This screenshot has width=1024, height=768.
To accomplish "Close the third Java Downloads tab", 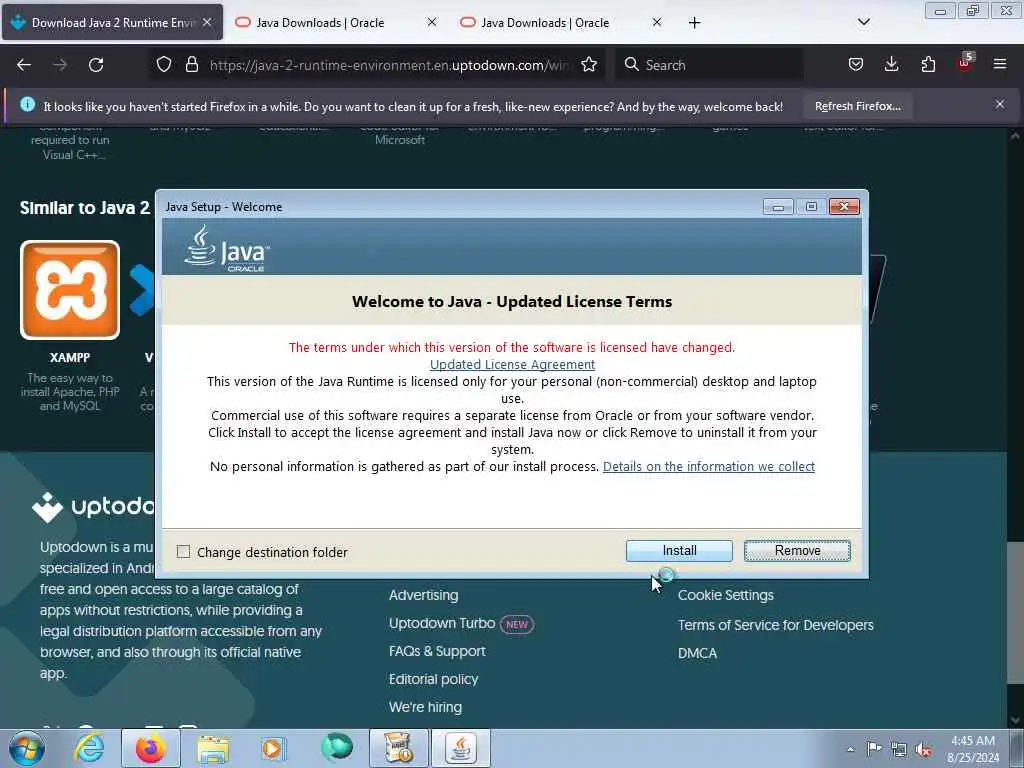I will point(657,22).
